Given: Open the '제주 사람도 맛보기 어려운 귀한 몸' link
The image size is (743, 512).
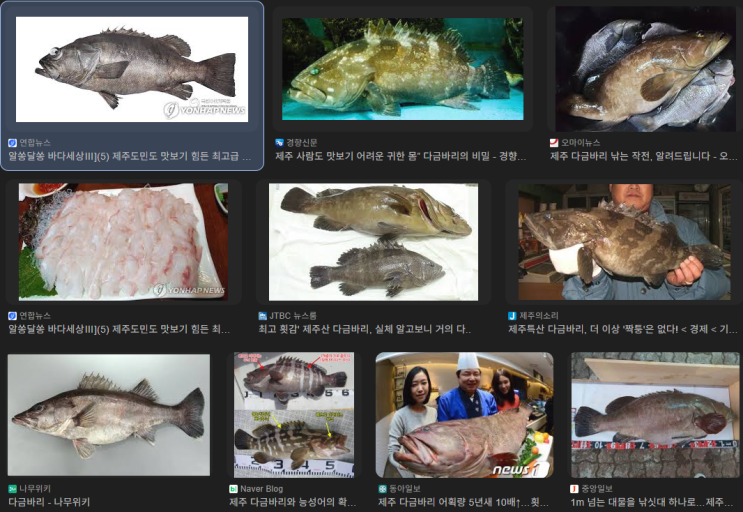Looking at the screenshot, I should point(401,156).
